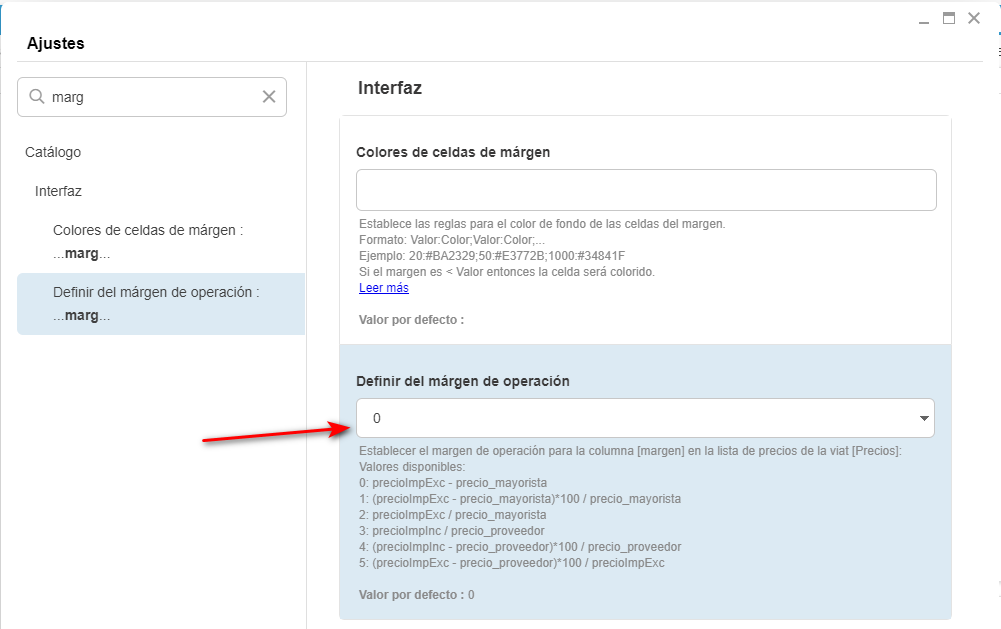Open 'Colores de celdas de márgen' search result
This screenshot has width=1001, height=629.
coord(148,241)
